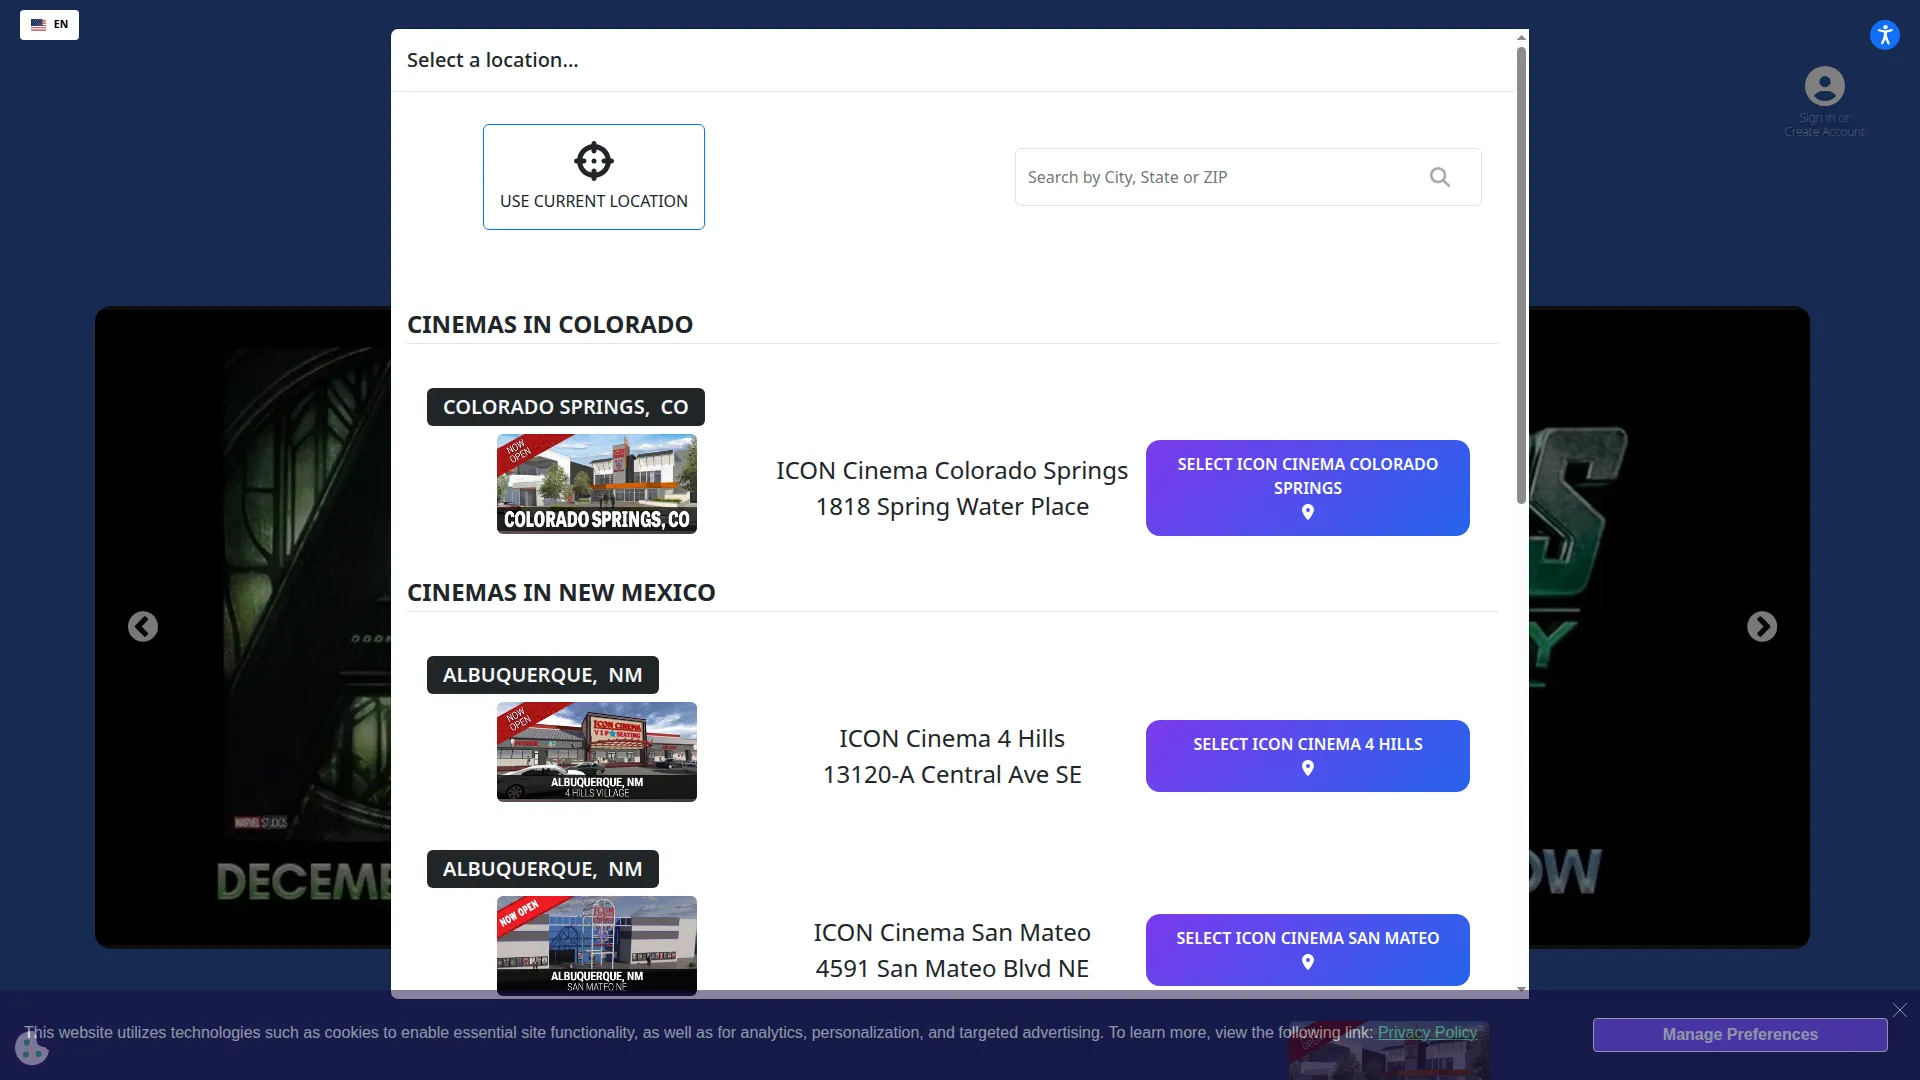
Task: Click the 13120-A Central Ave SE address
Action: (952, 775)
